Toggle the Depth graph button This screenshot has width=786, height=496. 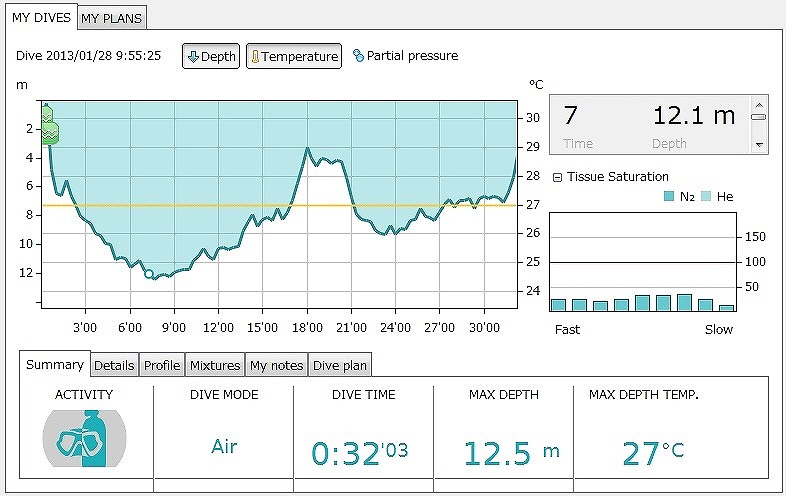[211, 56]
